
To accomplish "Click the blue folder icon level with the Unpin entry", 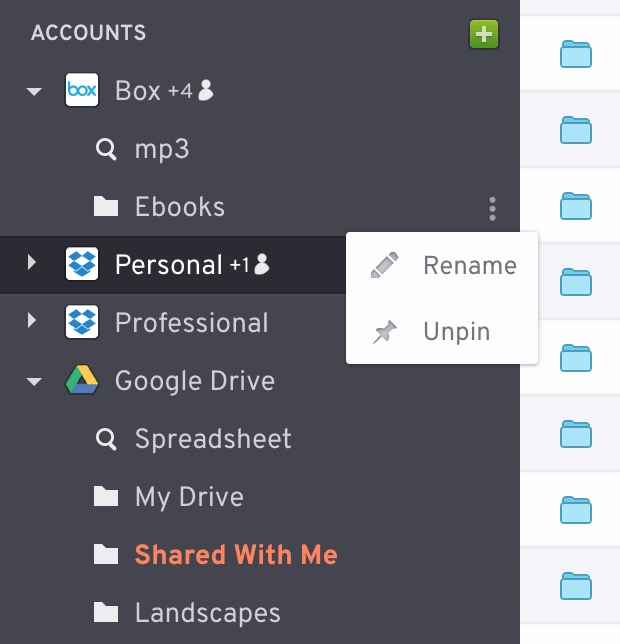I will pyautogui.click(x=576, y=358).
